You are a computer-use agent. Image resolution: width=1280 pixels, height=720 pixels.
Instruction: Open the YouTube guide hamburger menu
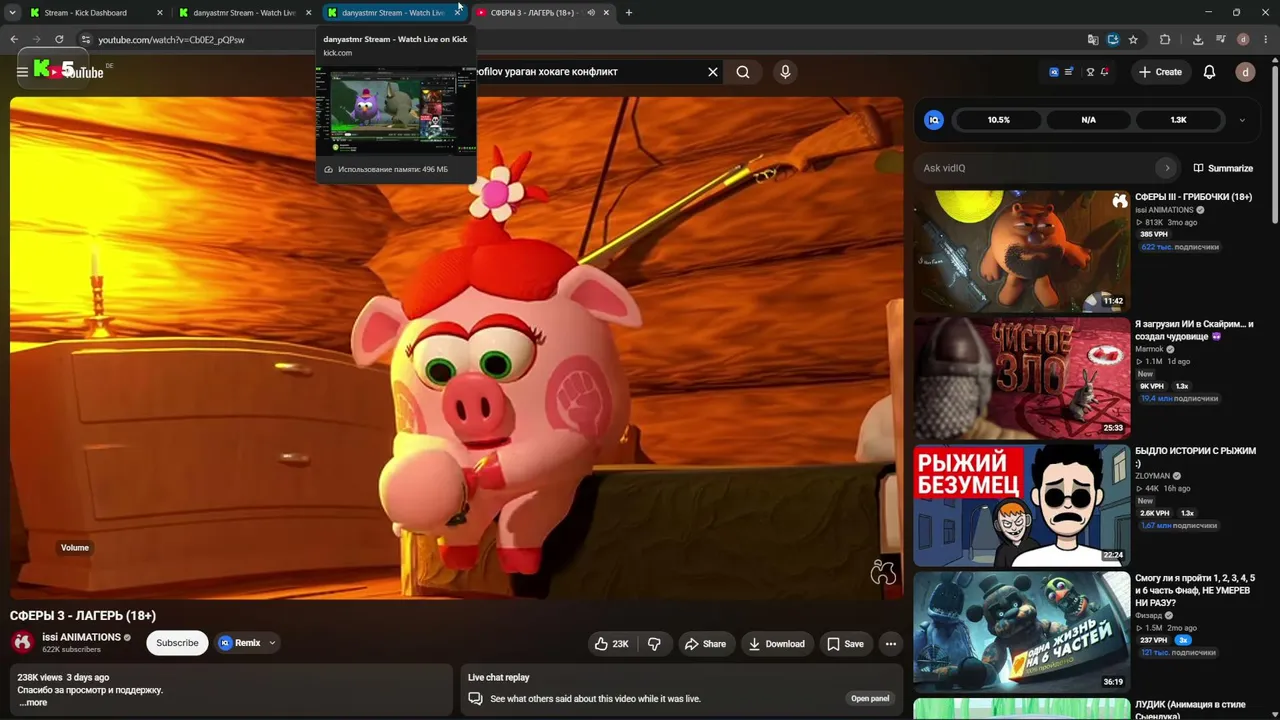coord(22,72)
